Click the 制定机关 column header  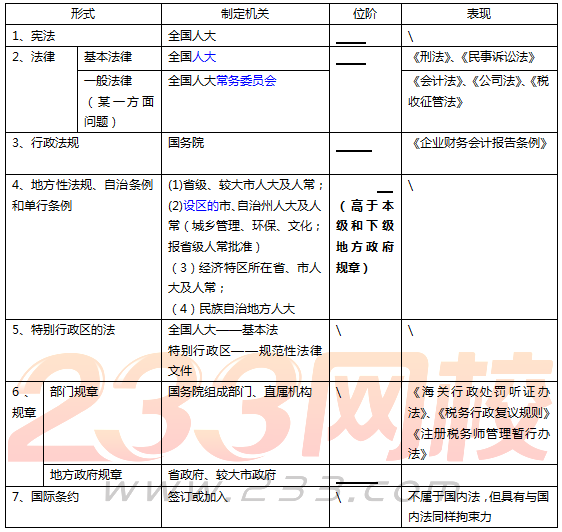[x=246, y=14]
